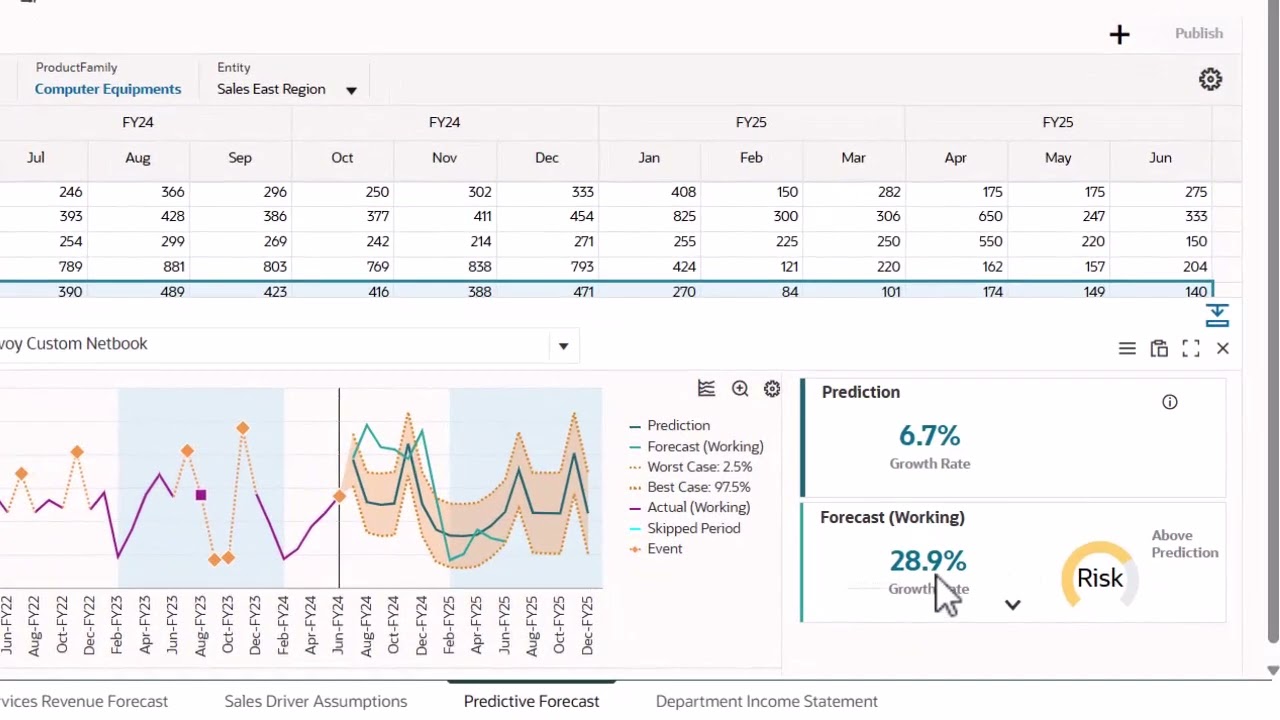
Task: Toggle Event legend entry
Action: (x=655, y=548)
